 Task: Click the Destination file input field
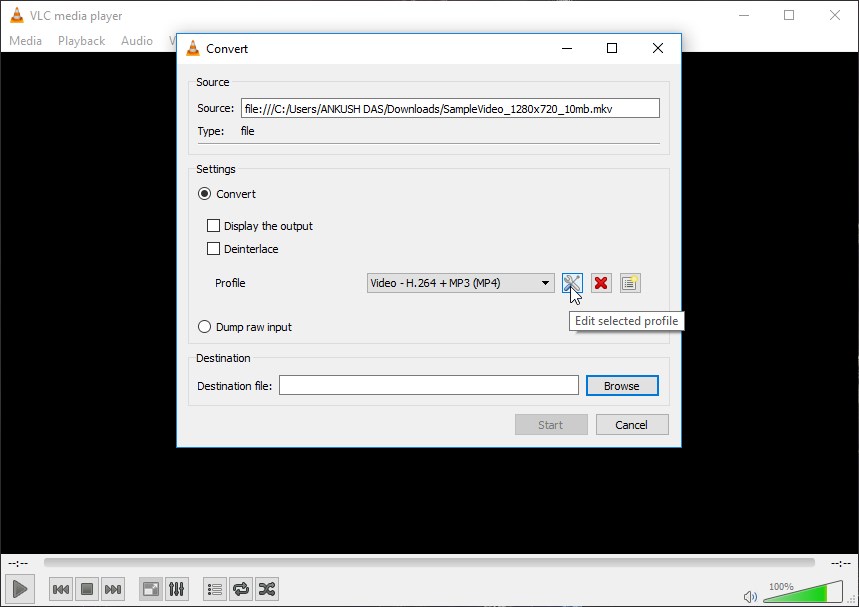(428, 385)
